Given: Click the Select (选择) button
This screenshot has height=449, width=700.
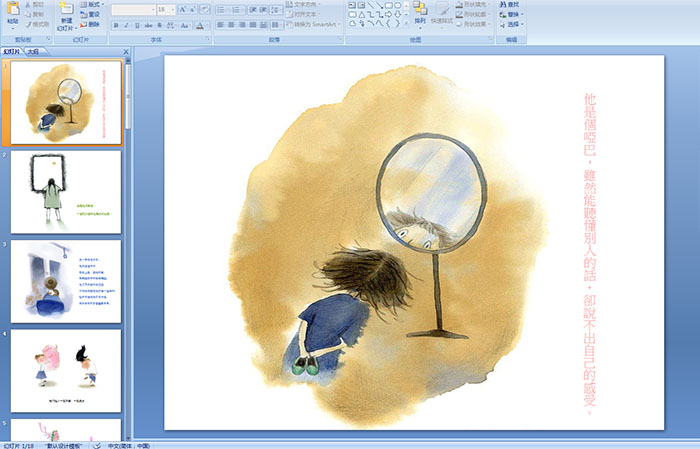Looking at the screenshot, I should (511, 25).
